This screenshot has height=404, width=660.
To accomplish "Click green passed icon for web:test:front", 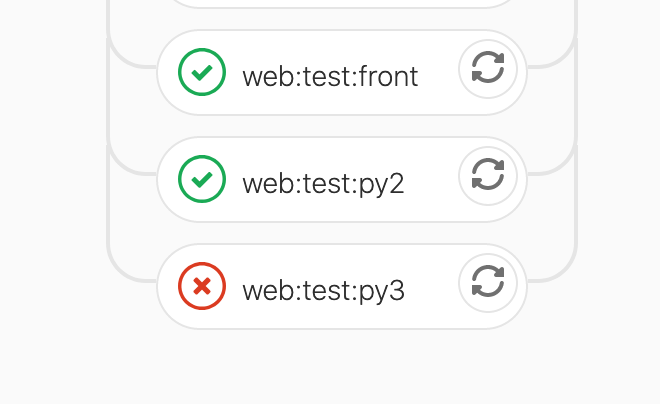I will [202, 72].
